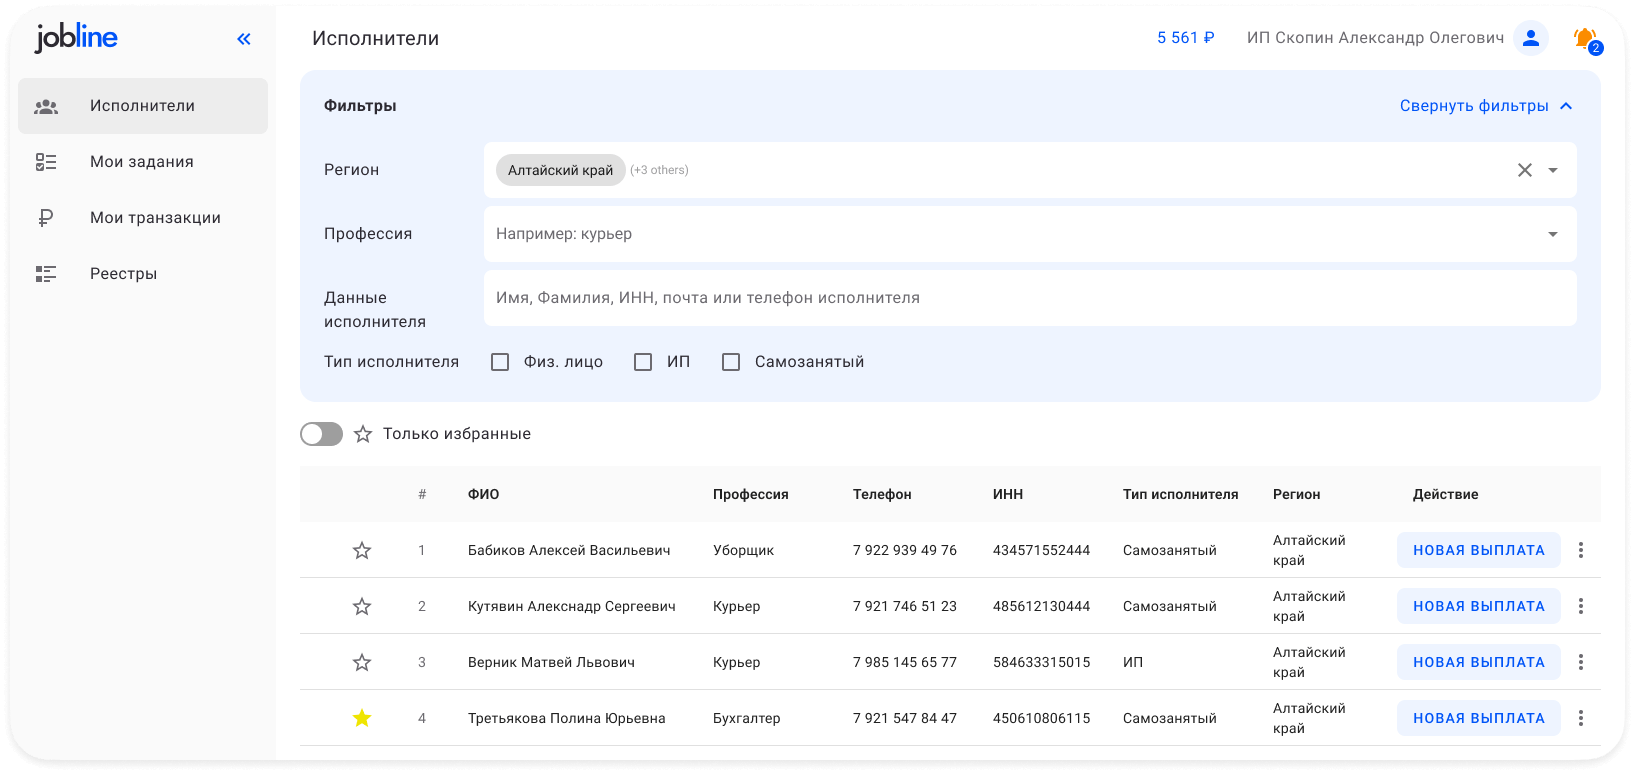The height and width of the screenshot is (774, 1635).
Task: Click INN 434571552444
Action: (1042, 550)
